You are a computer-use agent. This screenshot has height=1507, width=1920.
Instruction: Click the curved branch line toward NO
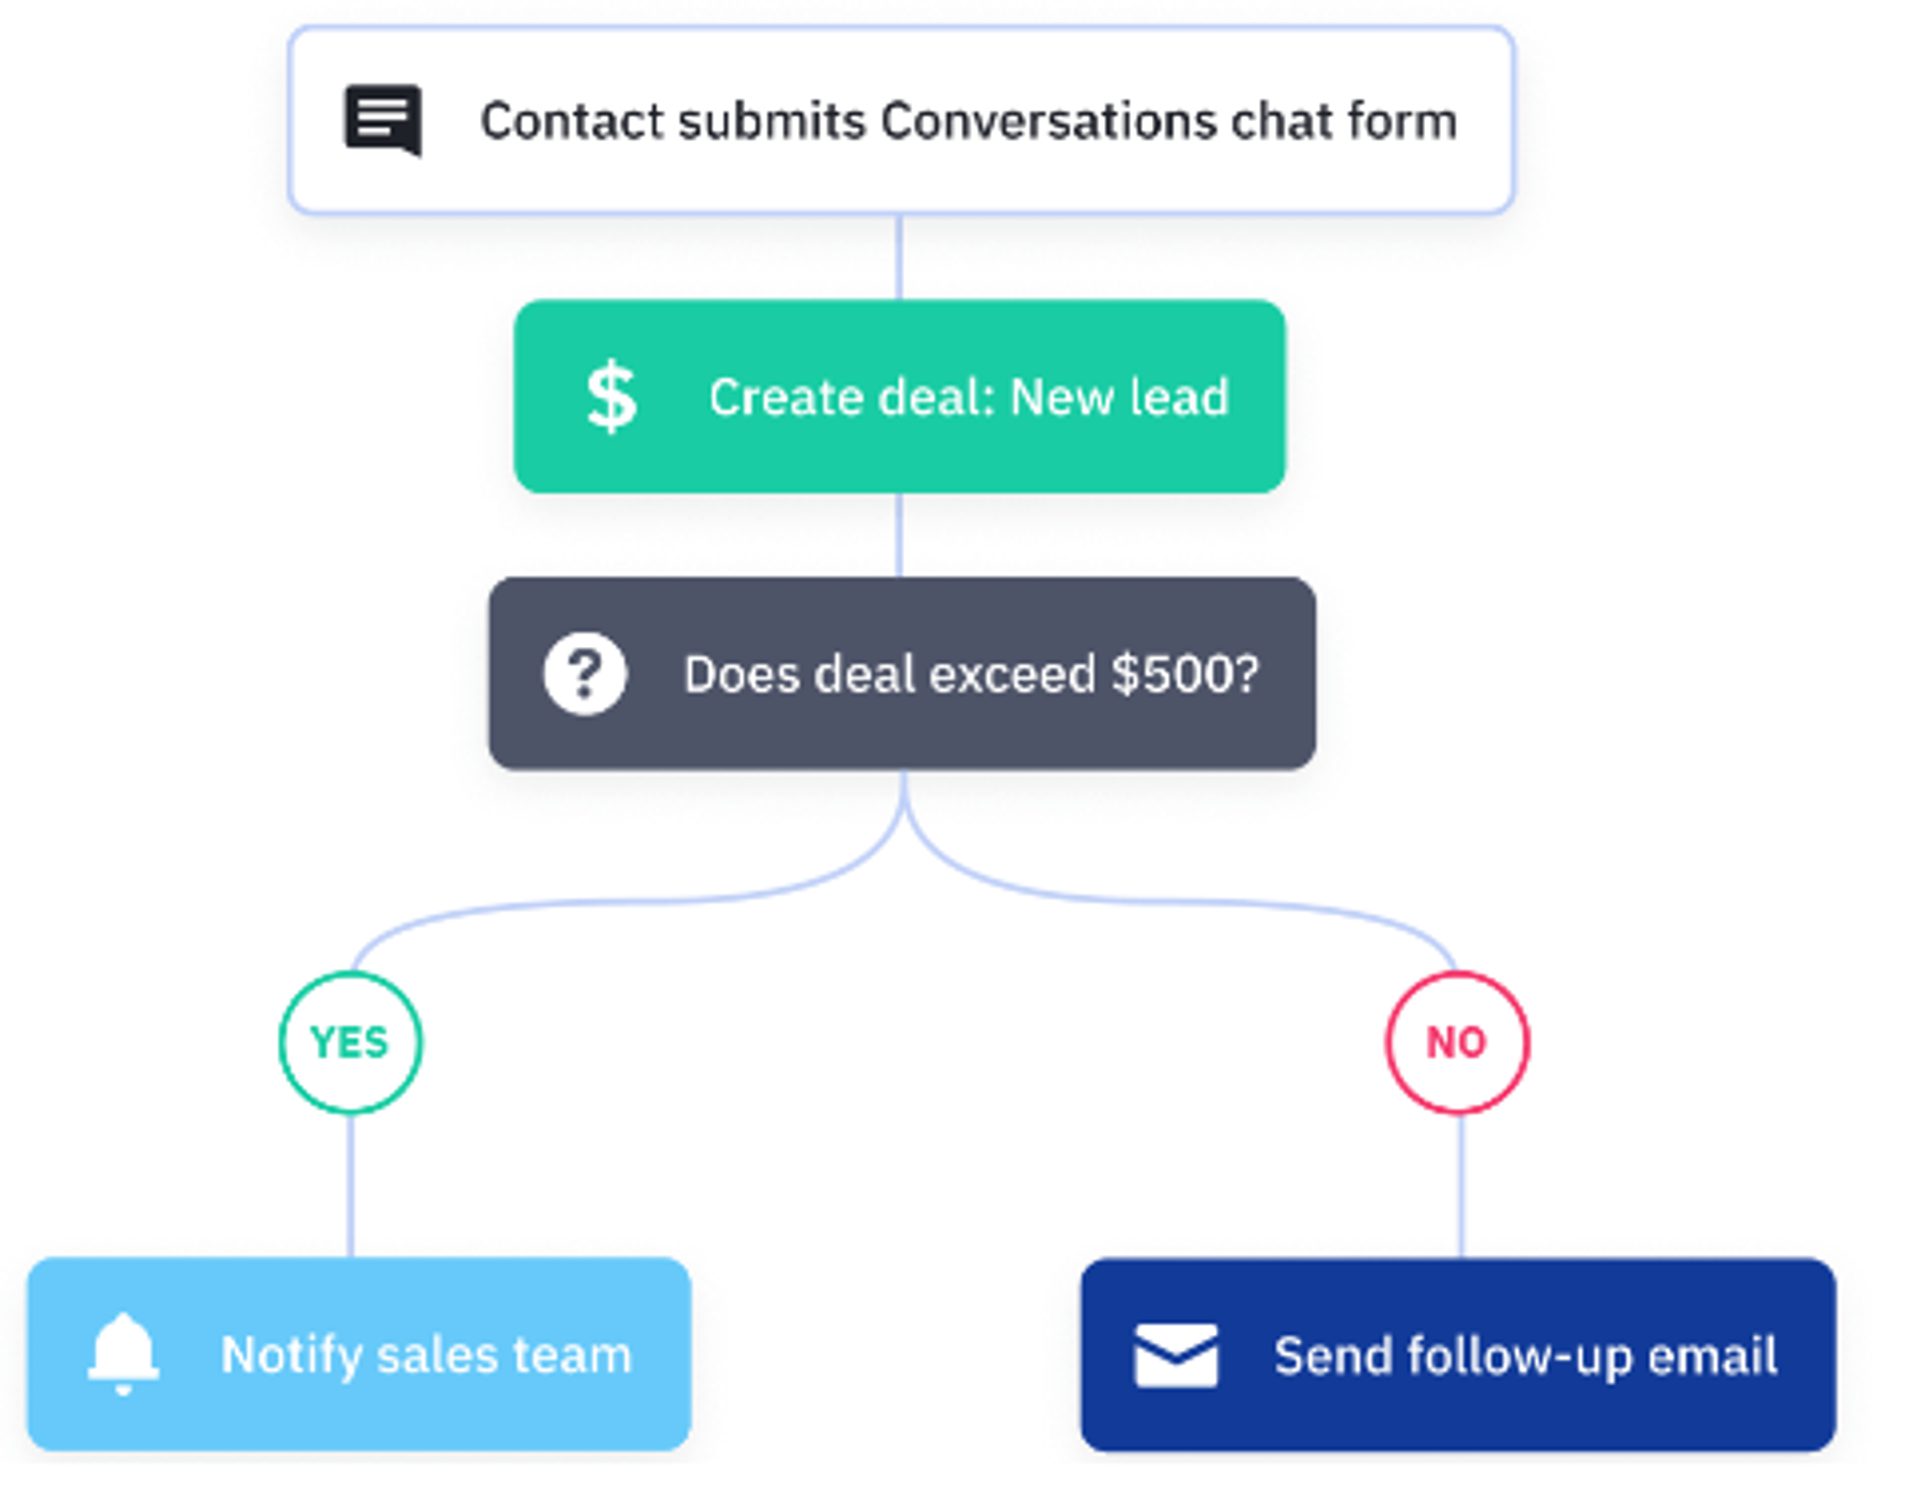coord(1180,902)
